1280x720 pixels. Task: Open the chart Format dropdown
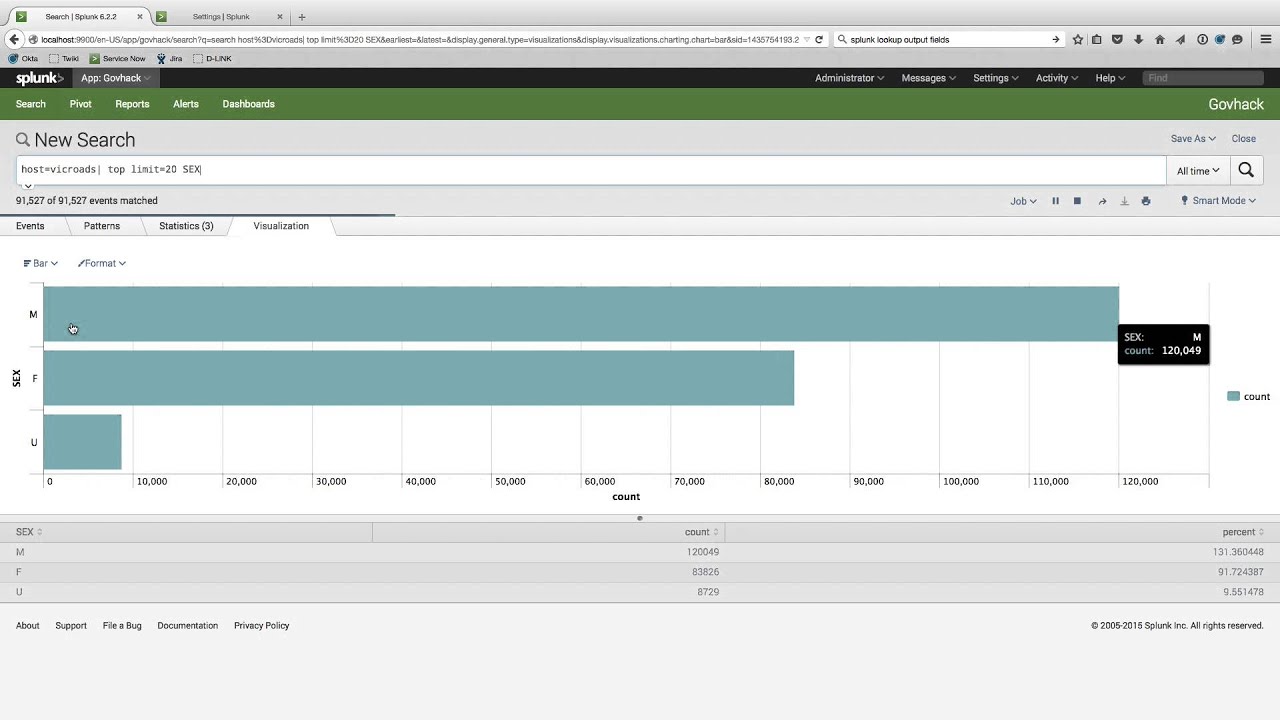point(101,263)
